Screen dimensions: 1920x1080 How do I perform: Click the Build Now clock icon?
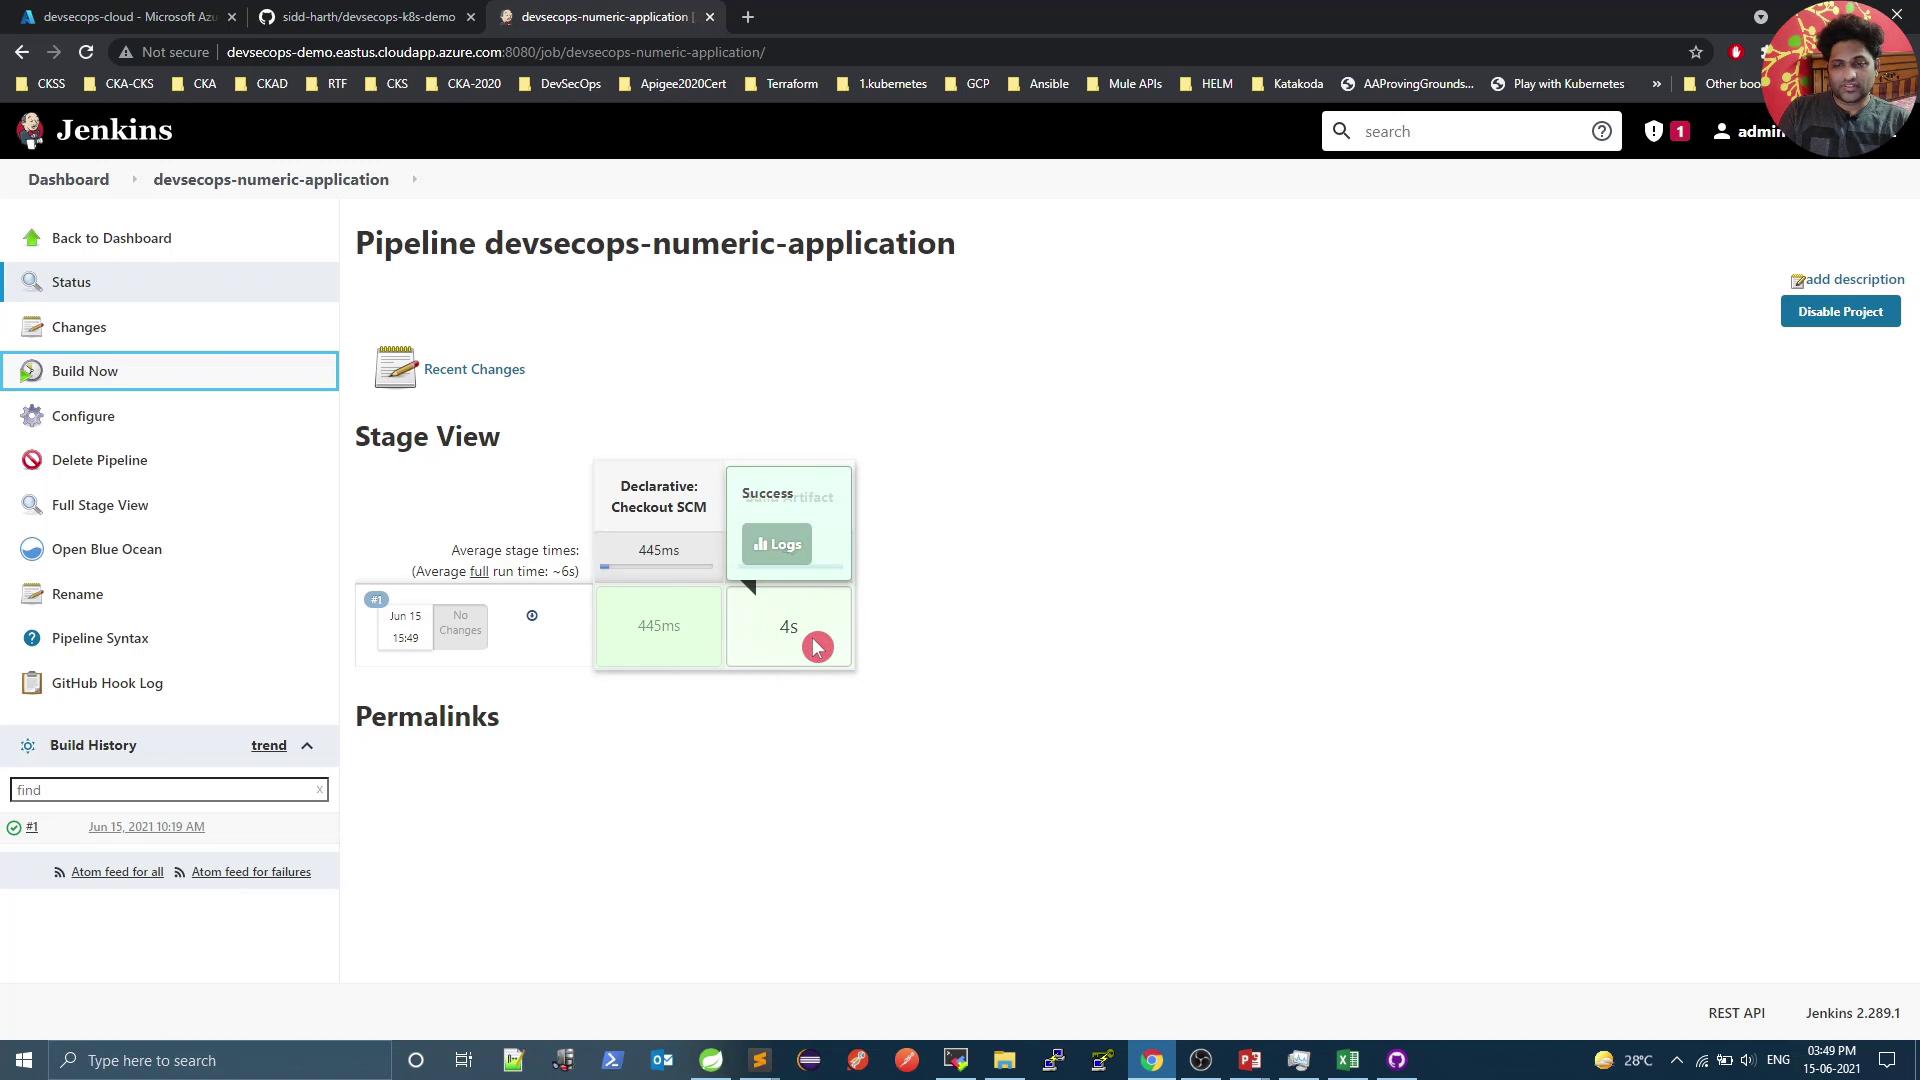click(31, 371)
